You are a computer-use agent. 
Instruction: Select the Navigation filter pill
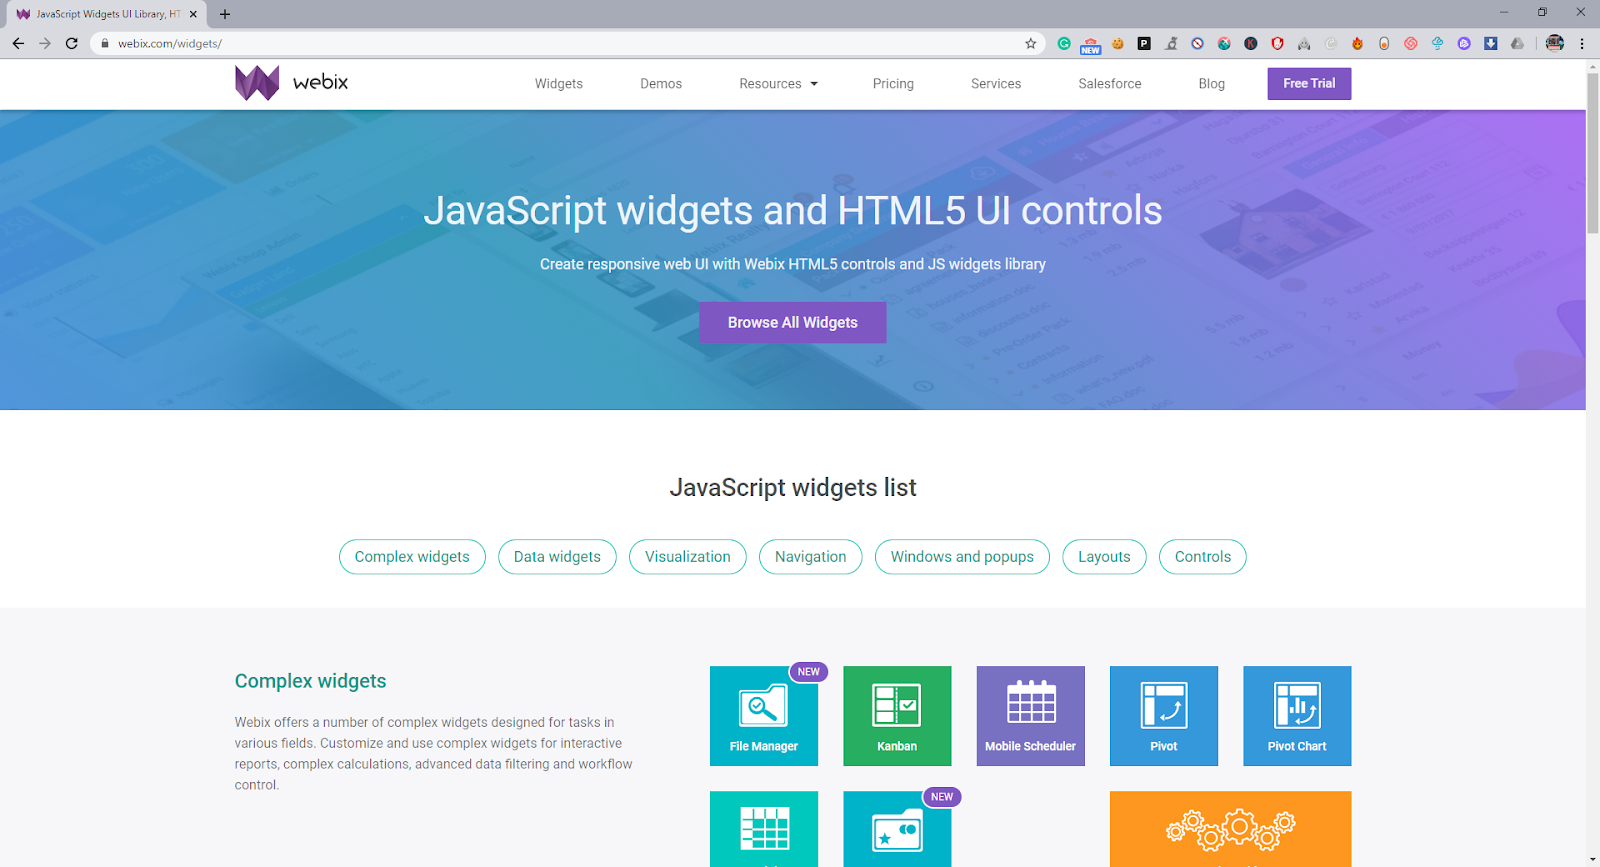(x=810, y=557)
